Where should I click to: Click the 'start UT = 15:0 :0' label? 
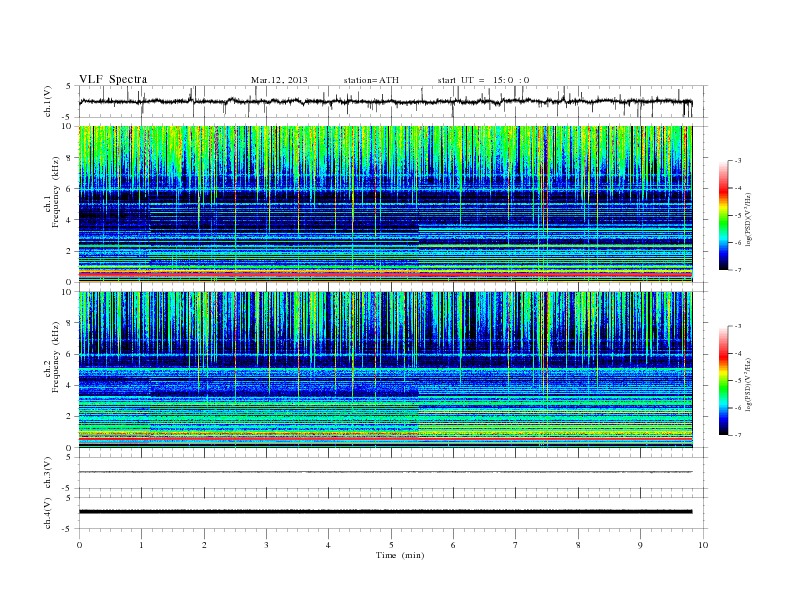tap(483, 80)
